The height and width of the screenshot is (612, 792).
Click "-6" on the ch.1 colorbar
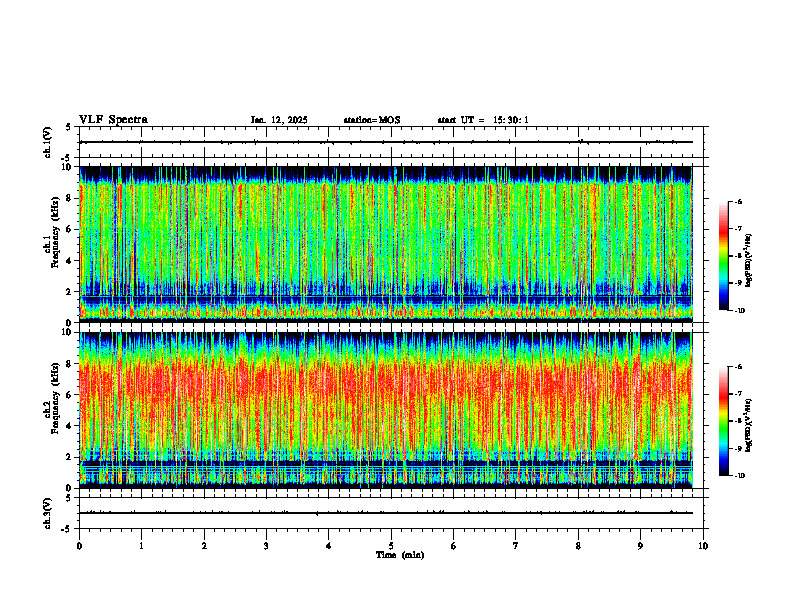[738, 201]
